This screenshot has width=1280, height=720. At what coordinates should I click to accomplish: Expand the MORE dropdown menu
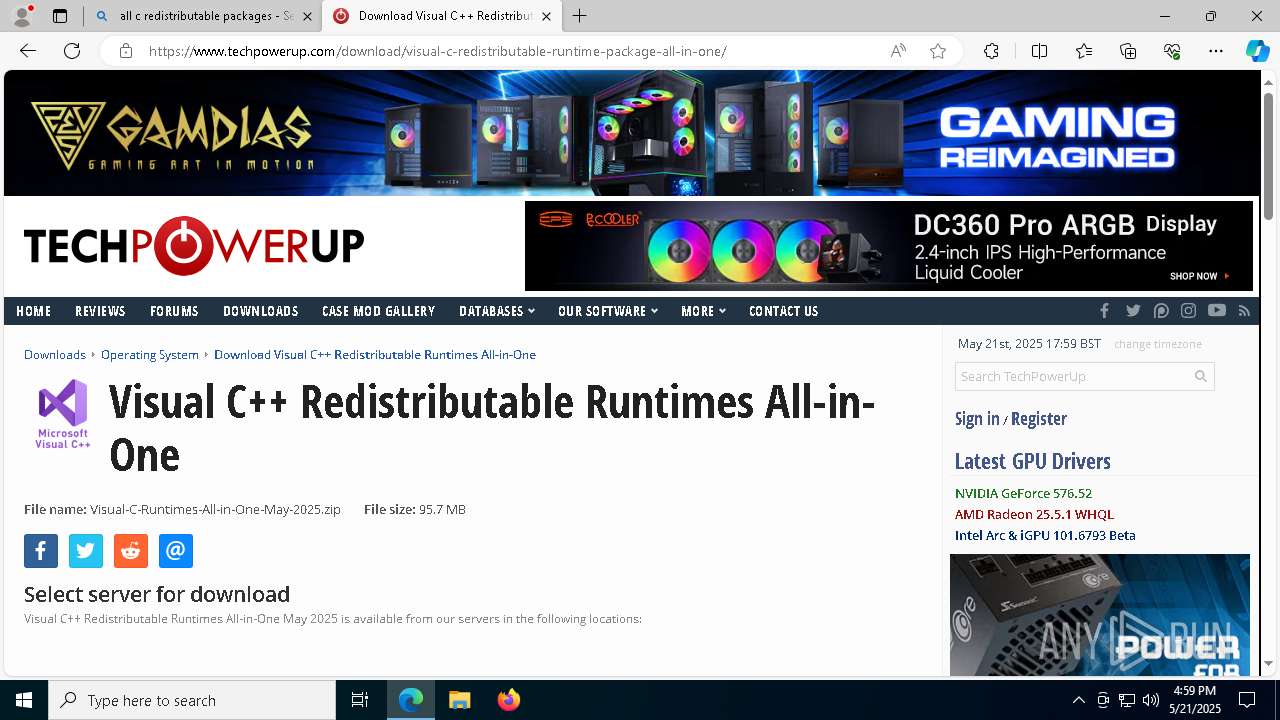pyautogui.click(x=703, y=311)
